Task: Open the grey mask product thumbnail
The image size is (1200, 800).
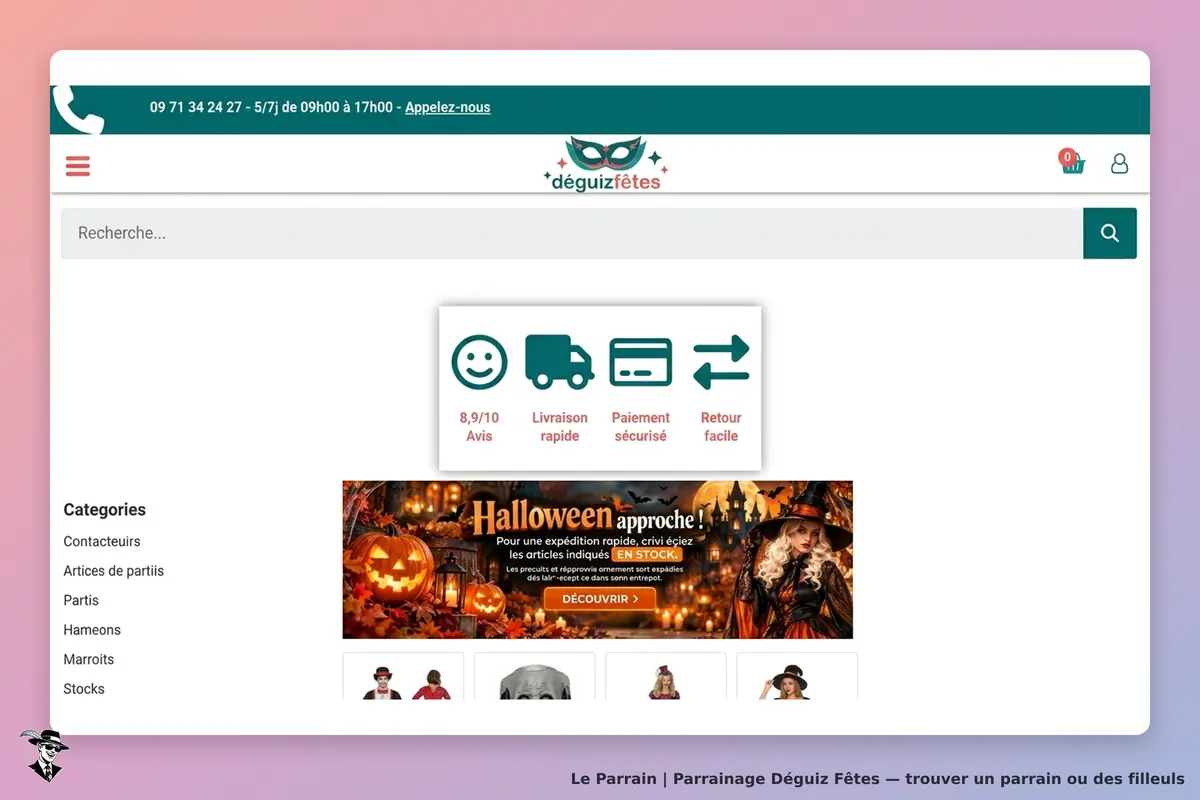Action: [x=535, y=676]
